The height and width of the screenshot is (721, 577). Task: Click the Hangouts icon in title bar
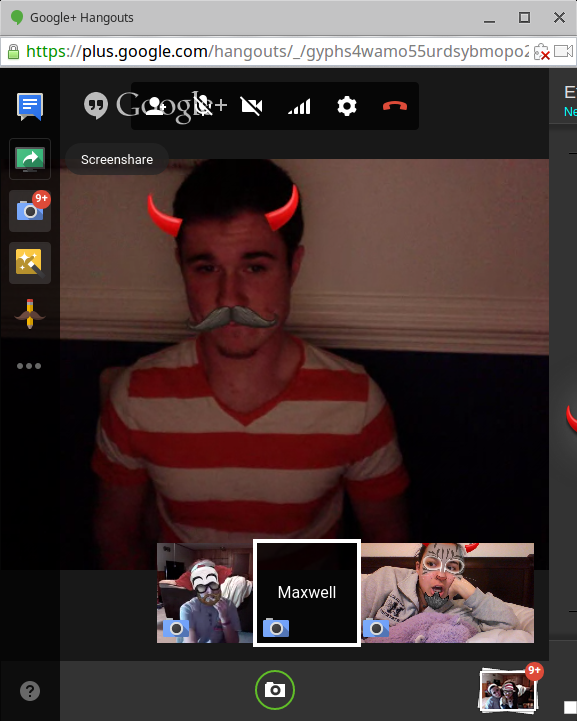[17, 17]
